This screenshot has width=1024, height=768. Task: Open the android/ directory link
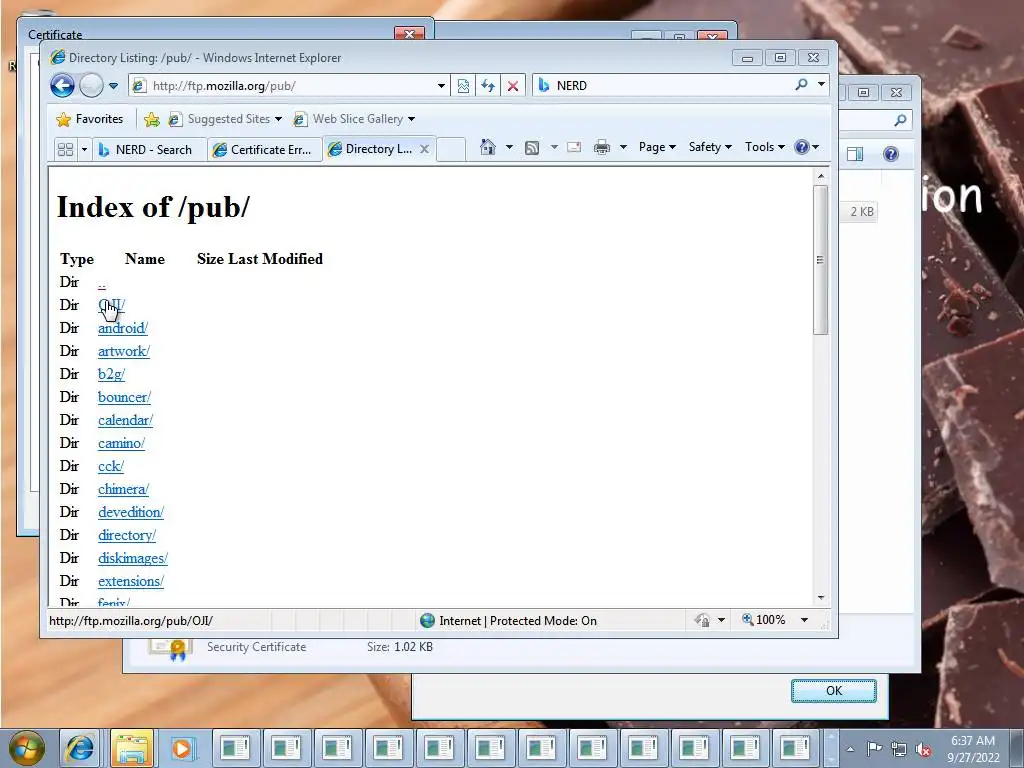click(x=123, y=328)
